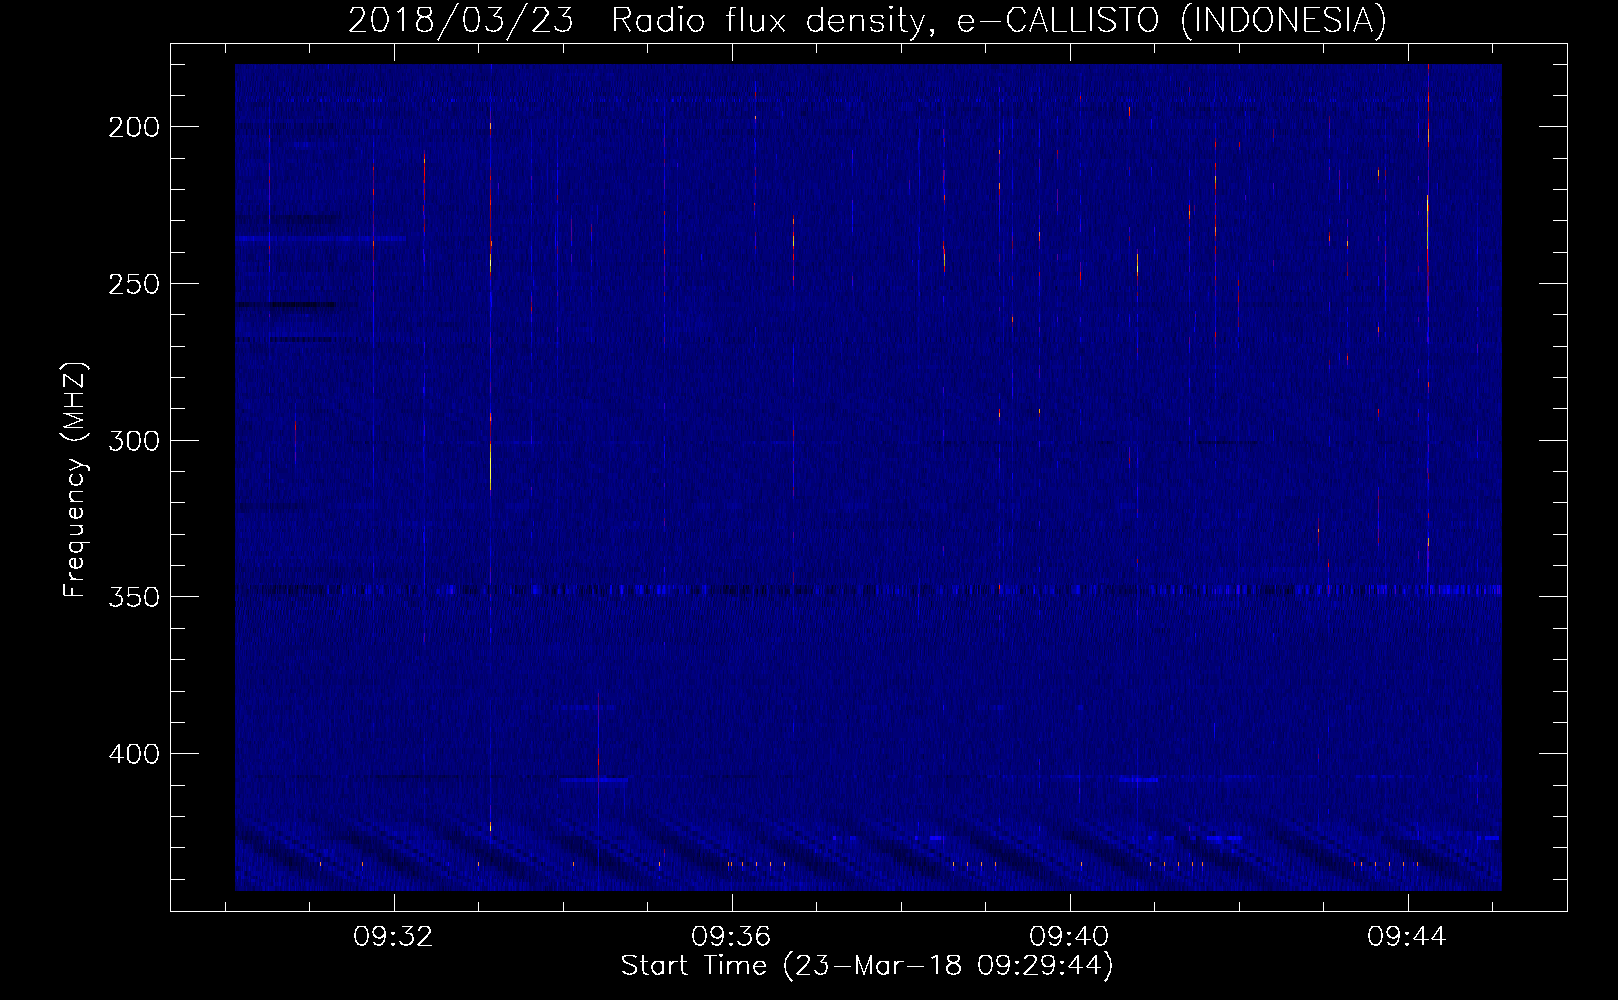Click the 09:40 time tick label
The width and height of the screenshot is (1618, 1000).
coord(1069,937)
